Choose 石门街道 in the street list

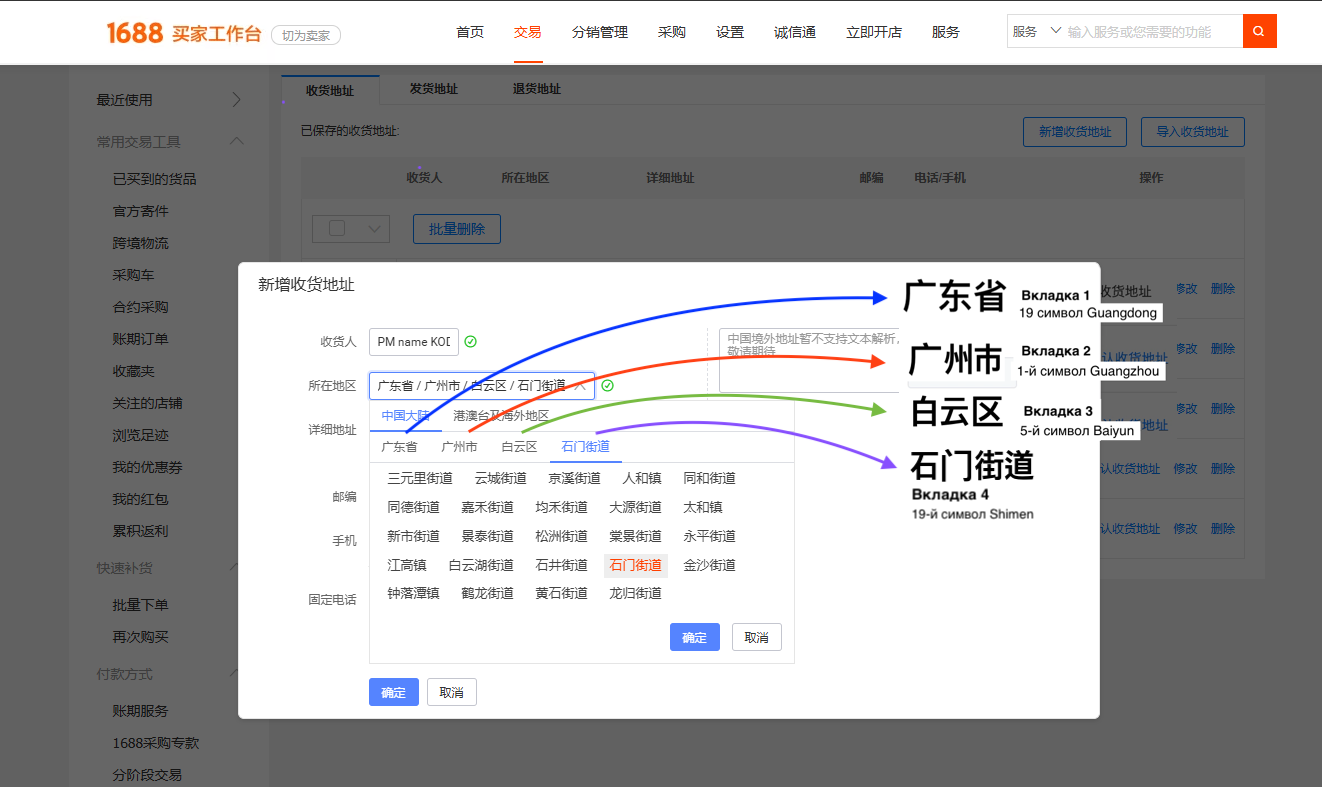pyautogui.click(x=635, y=565)
